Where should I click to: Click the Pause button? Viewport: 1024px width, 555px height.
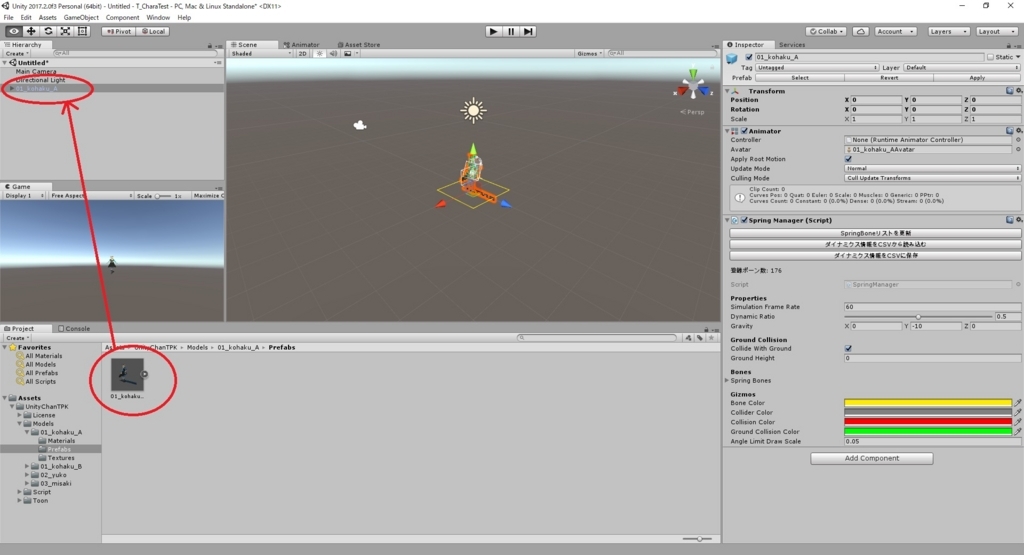click(511, 31)
